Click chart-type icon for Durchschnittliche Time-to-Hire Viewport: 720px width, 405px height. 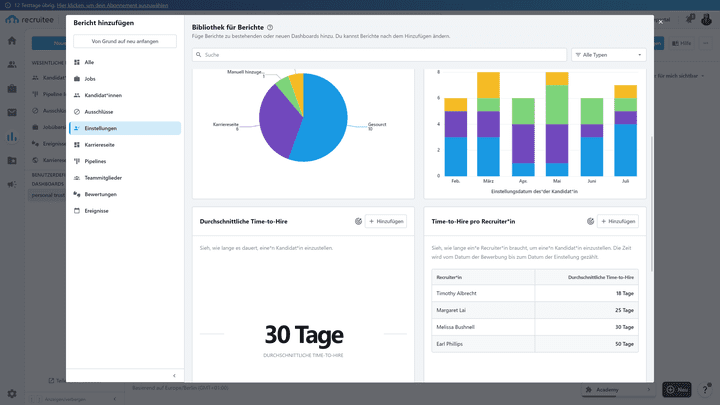358,221
